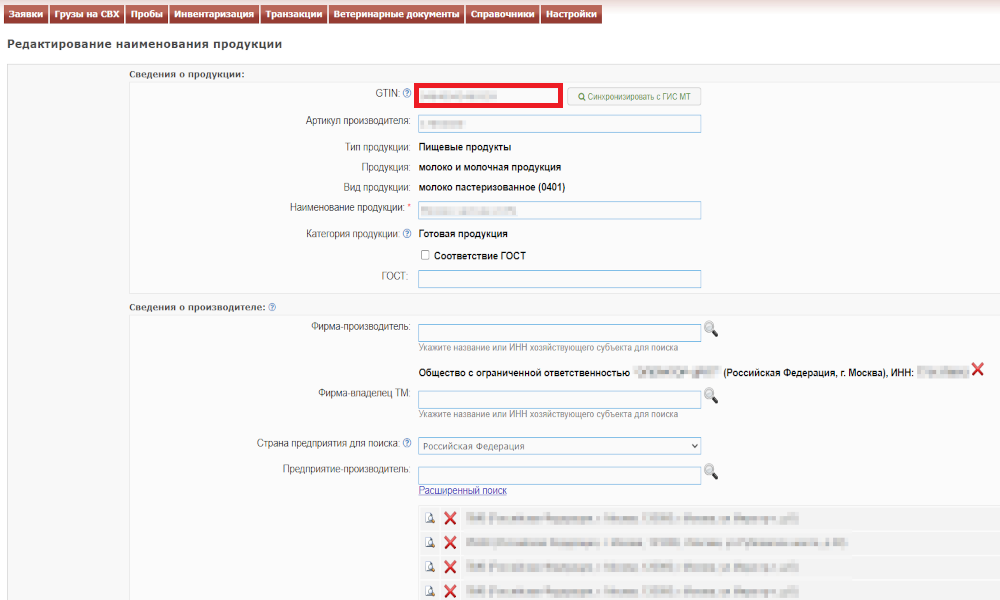Open help for Страна предприятия для поиска
The image size is (1000, 600).
[407, 443]
